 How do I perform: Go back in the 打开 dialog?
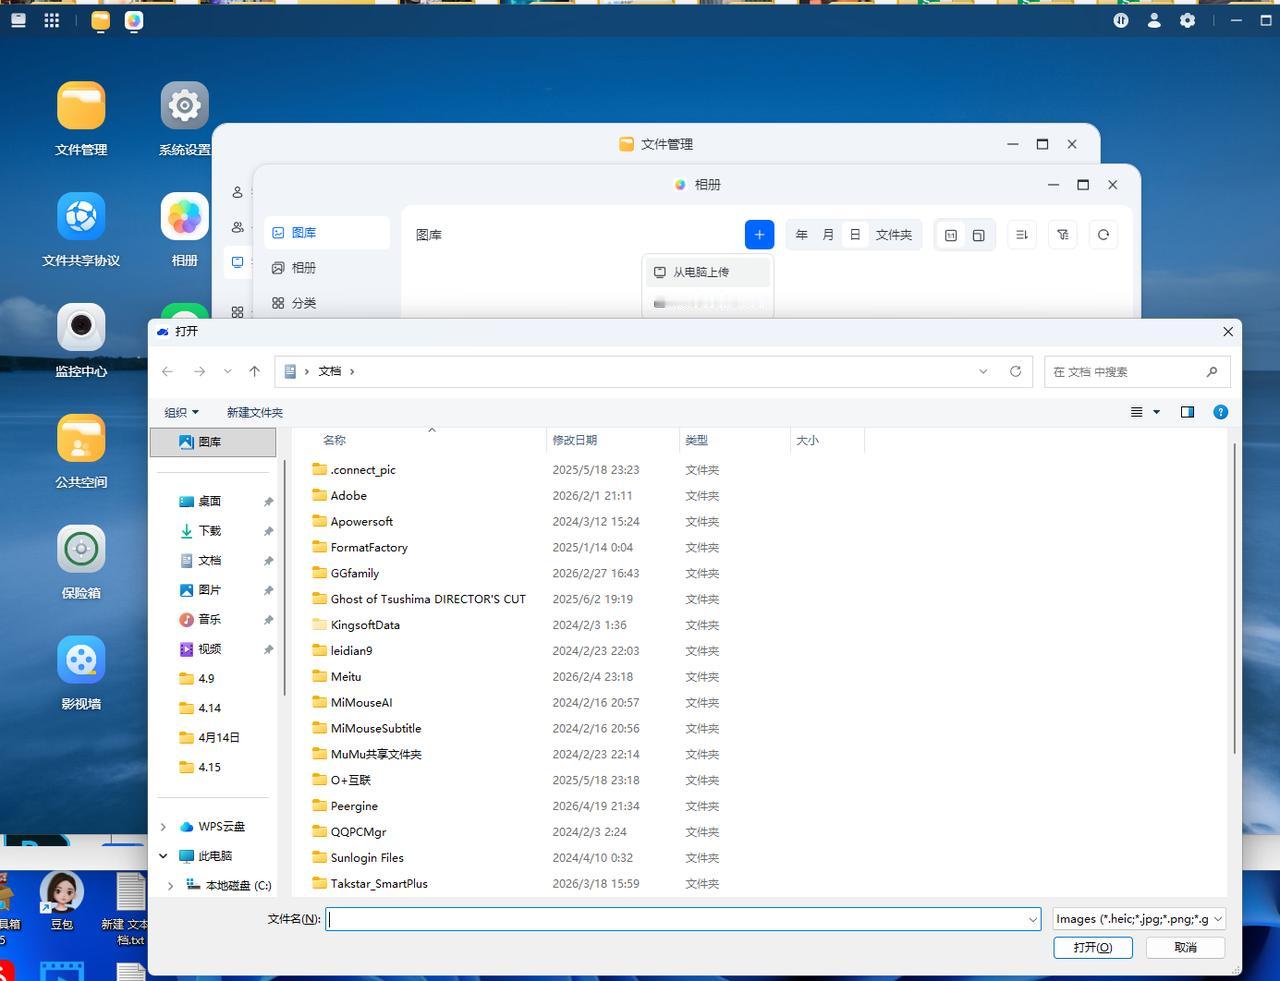pyautogui.click(x=168, y=371)
